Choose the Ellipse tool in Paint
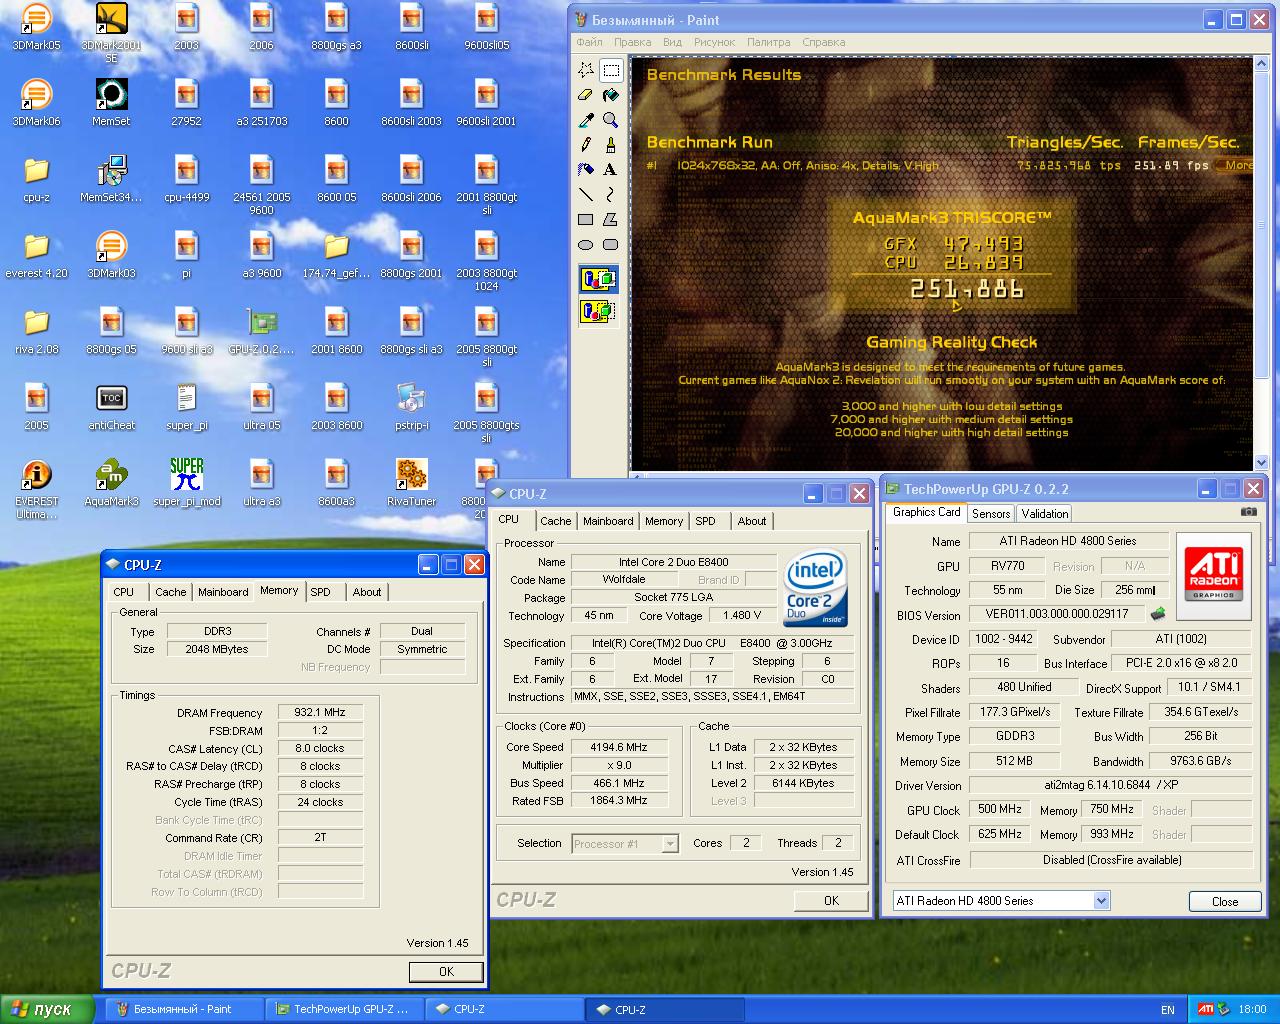 click(586, 245)
